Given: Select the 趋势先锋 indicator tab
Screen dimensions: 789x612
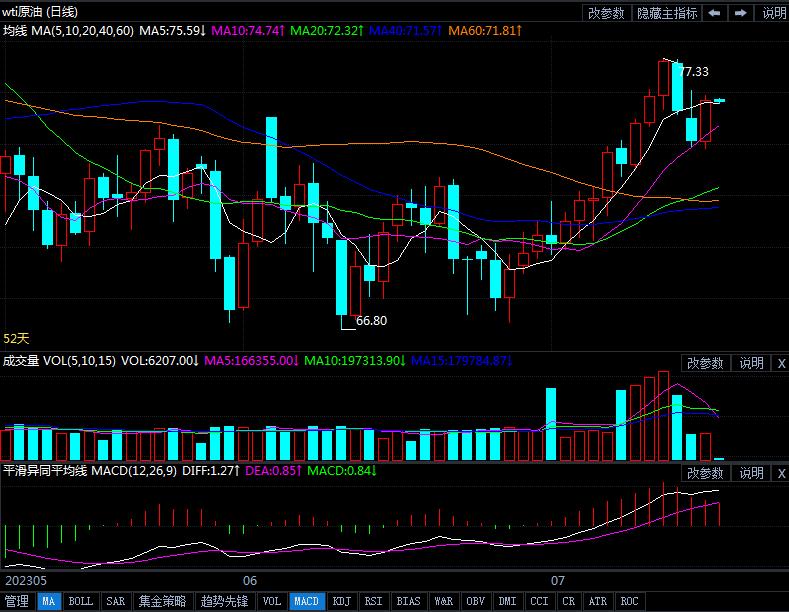Looking at the screenshot, I should [x=224, y=602].
